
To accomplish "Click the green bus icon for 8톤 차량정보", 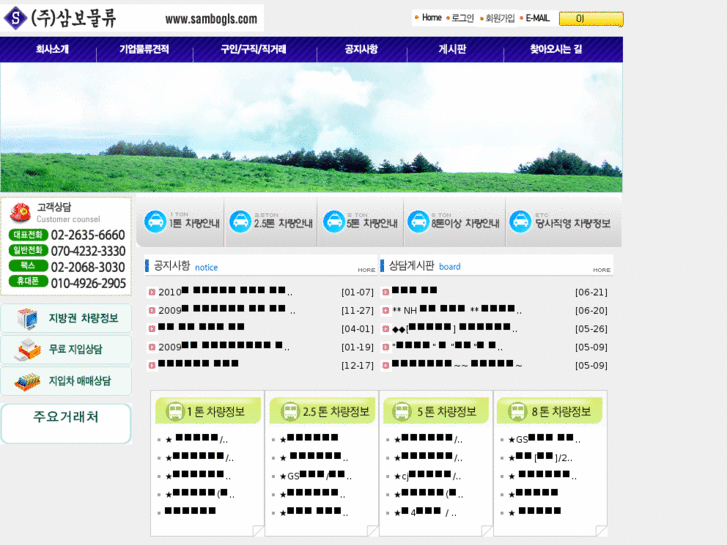I will coord(516,411).
